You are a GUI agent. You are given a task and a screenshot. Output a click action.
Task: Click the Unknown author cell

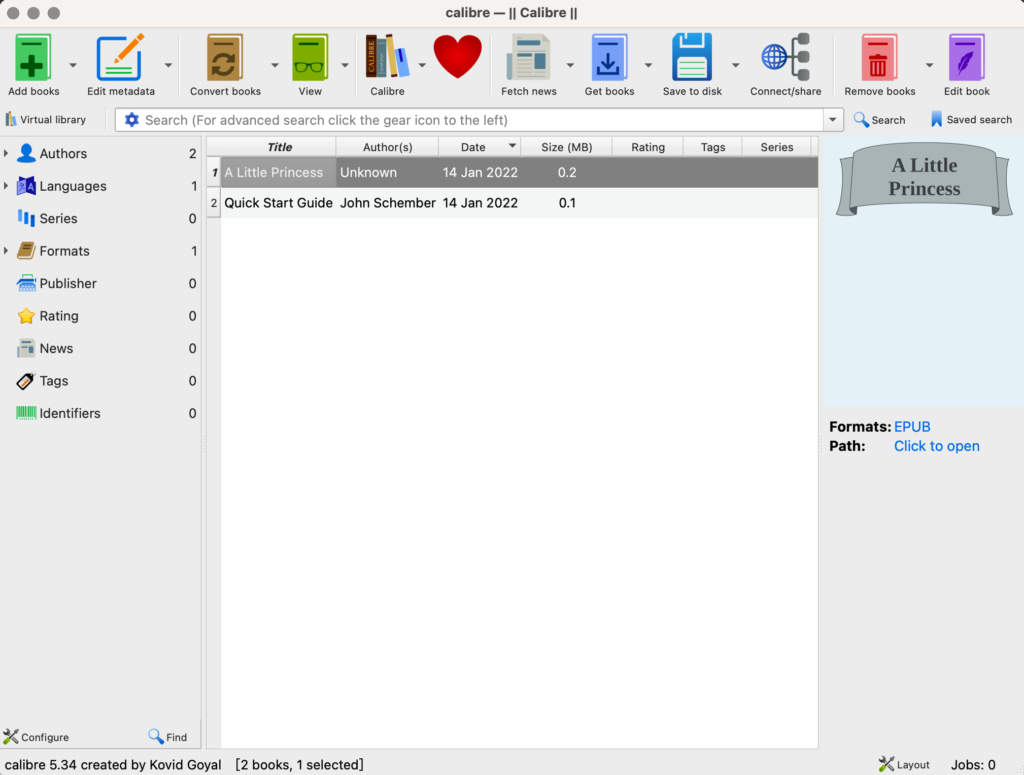387,172
